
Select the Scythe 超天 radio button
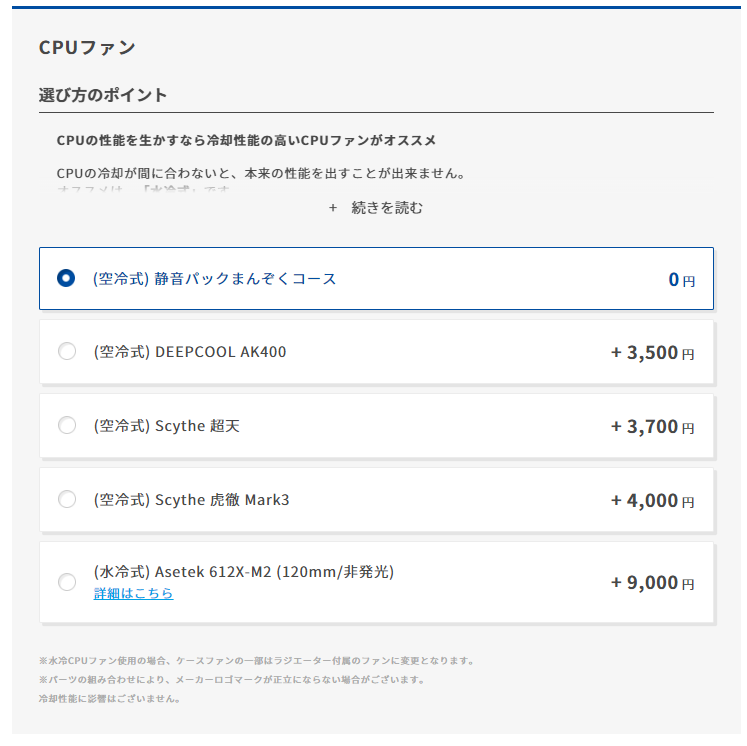[67, 426]
